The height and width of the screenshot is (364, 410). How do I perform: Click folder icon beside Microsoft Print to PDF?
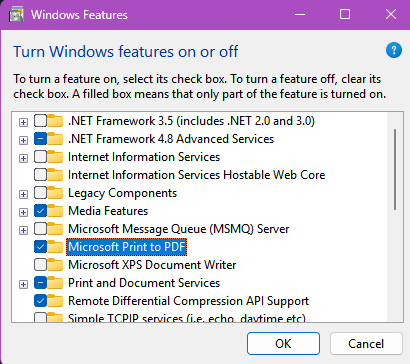pyautogui.click(x=55, y=247)
